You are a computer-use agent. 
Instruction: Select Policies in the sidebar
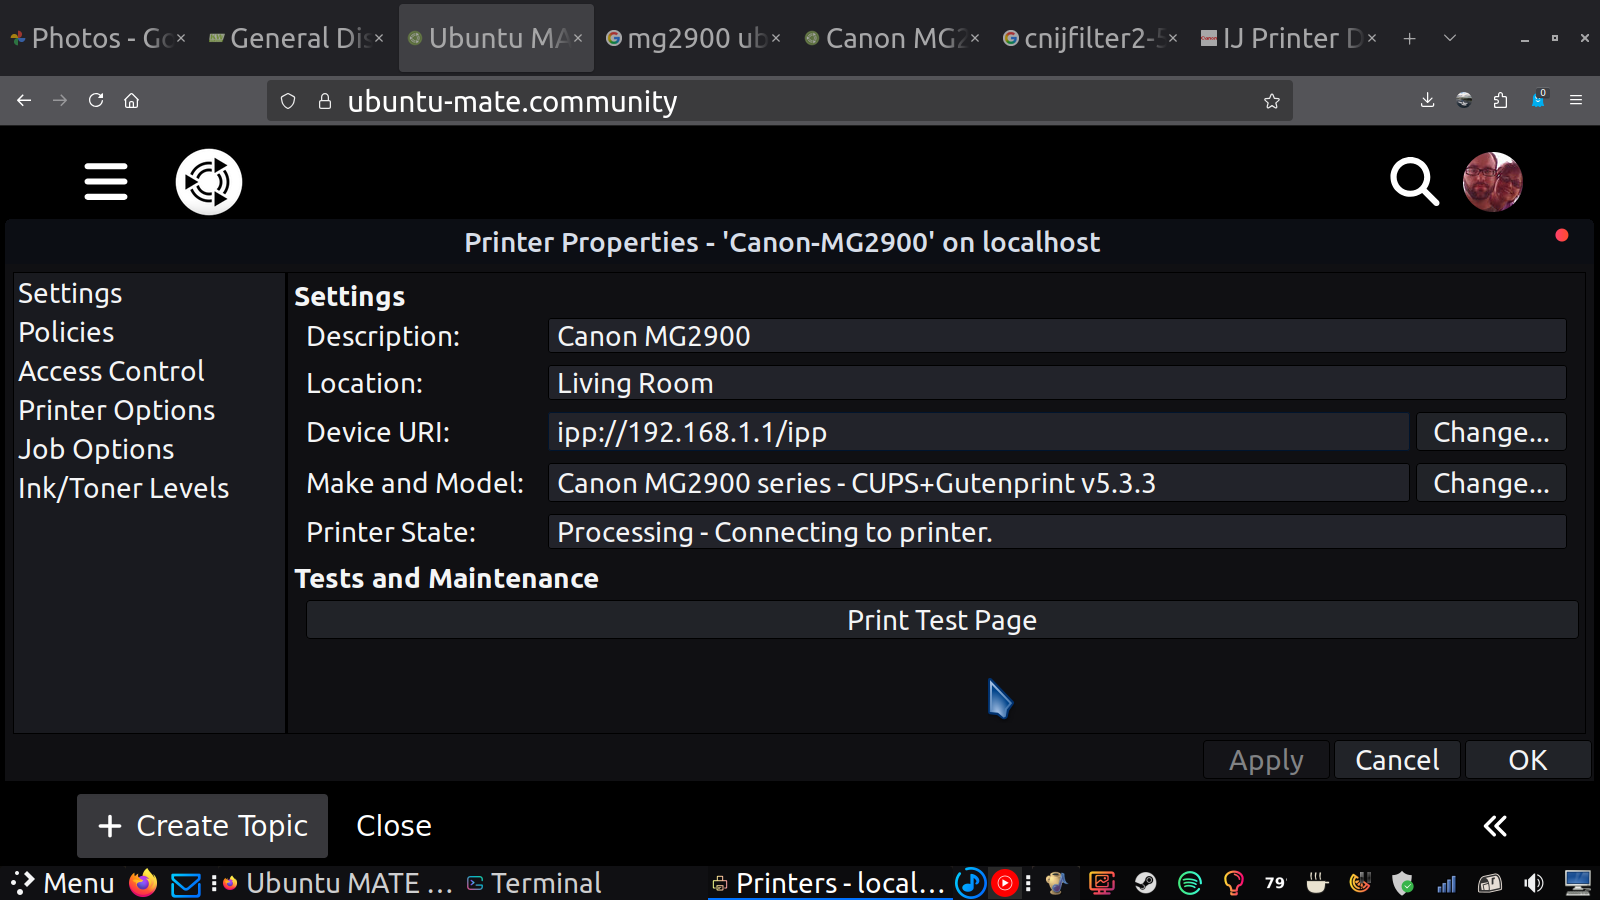click(x=66, y=332)
